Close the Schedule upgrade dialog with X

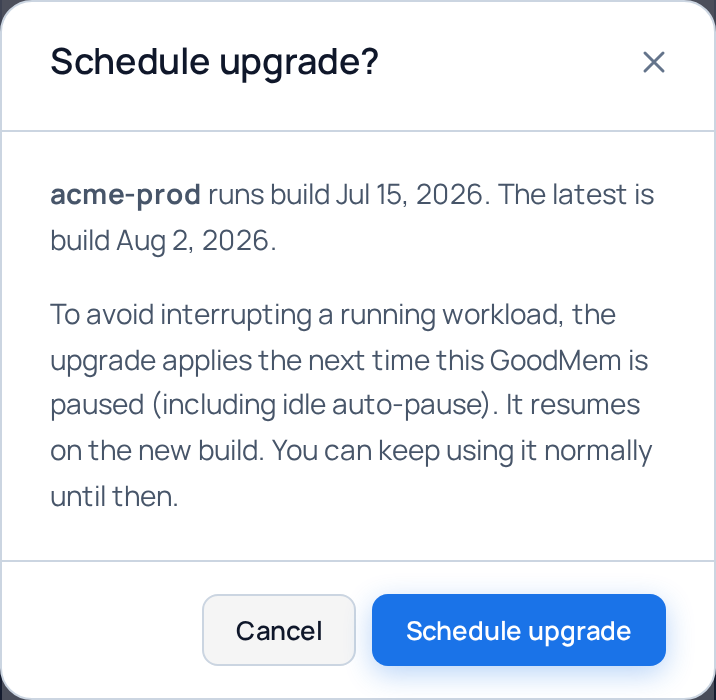(653, 62)
